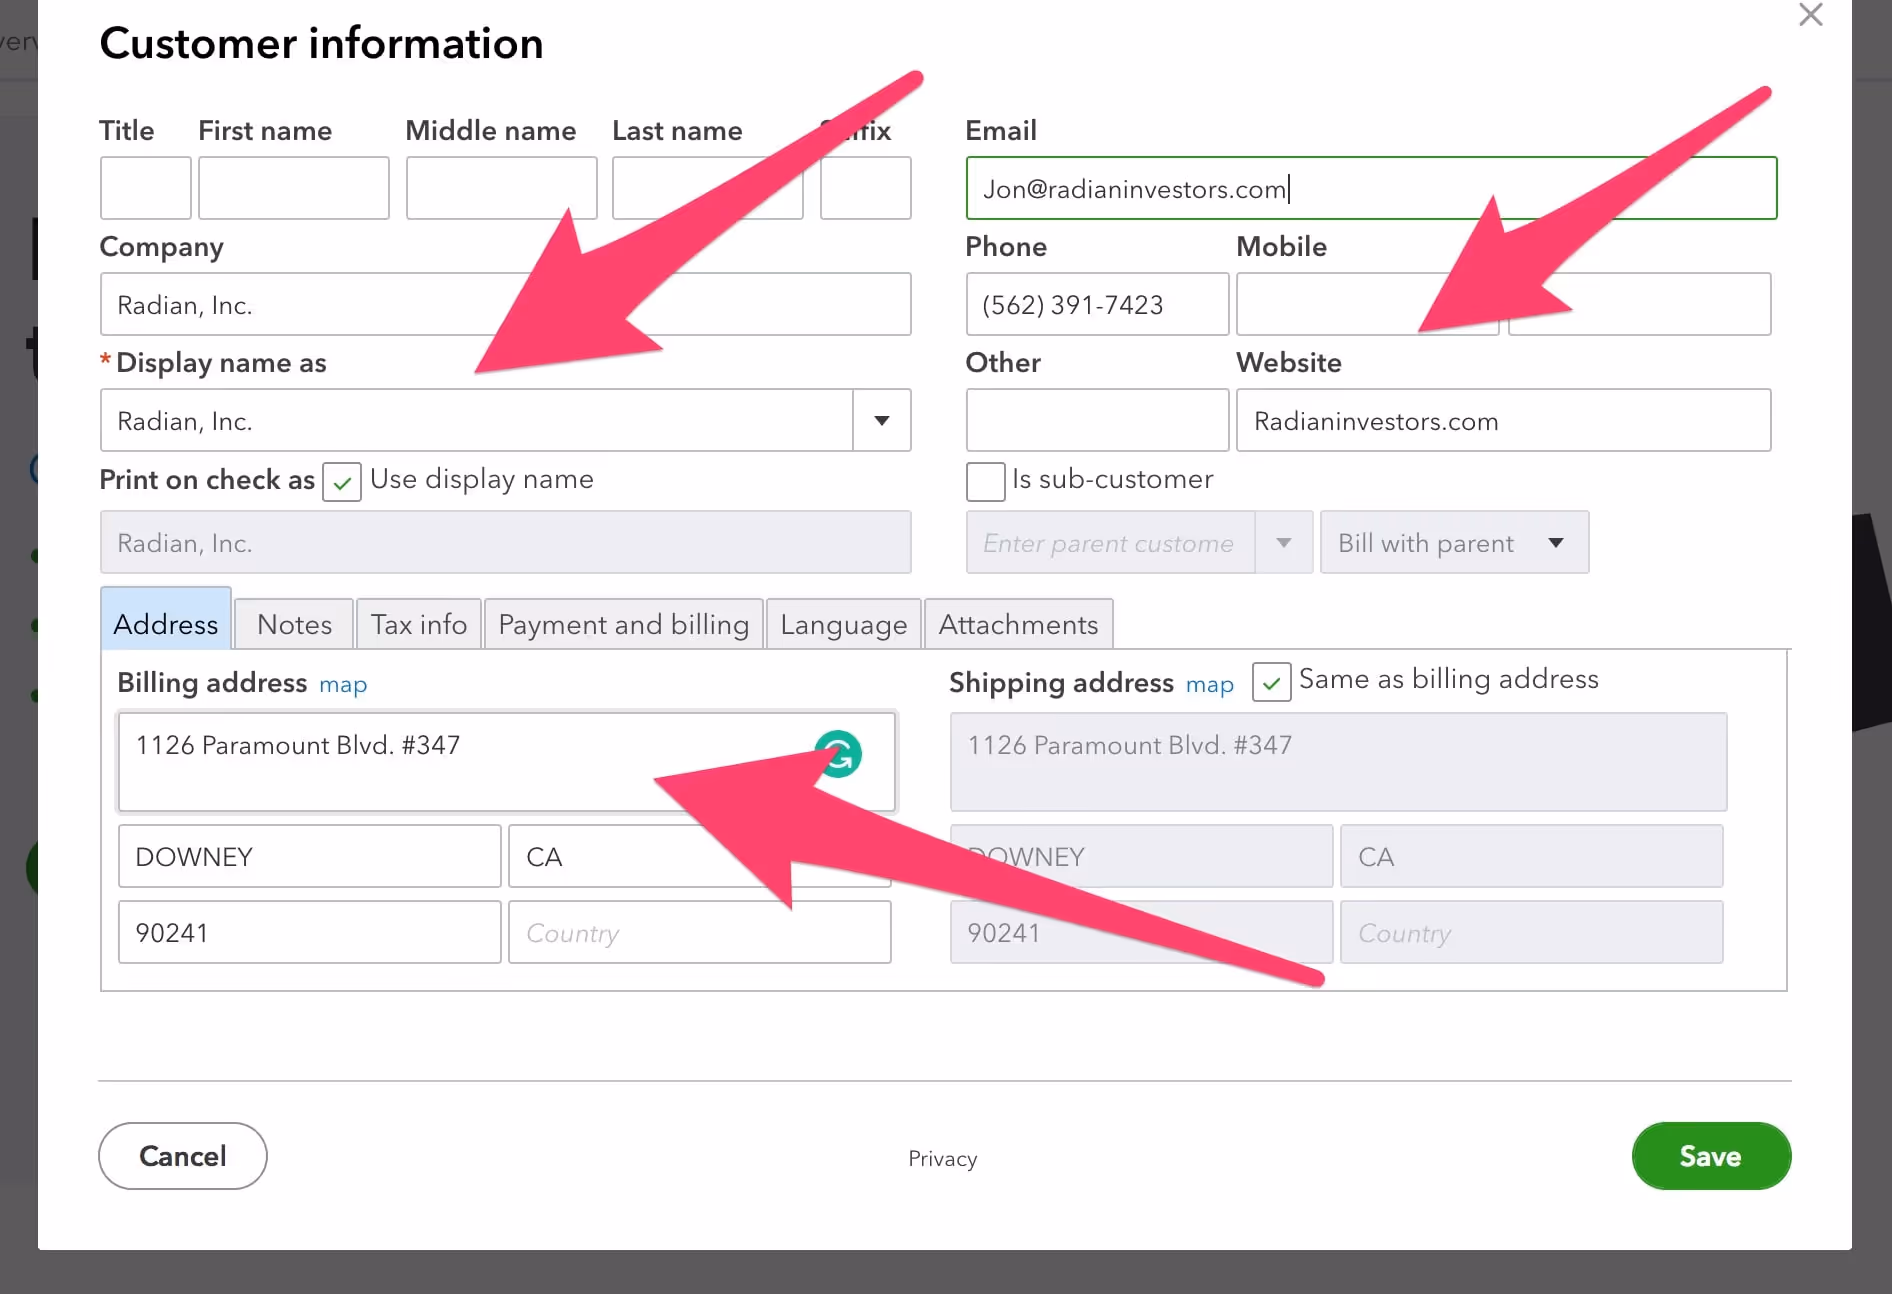Click the Website field
Image resolution: width=1892 pixels, height=1294 pixels.
pos(1503,420)
